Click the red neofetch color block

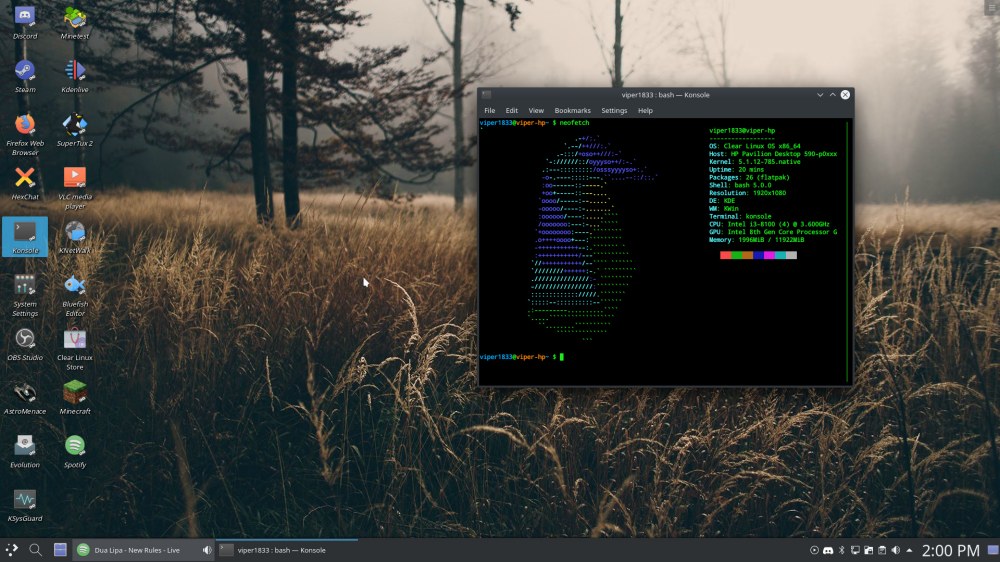tap(725, 255)
